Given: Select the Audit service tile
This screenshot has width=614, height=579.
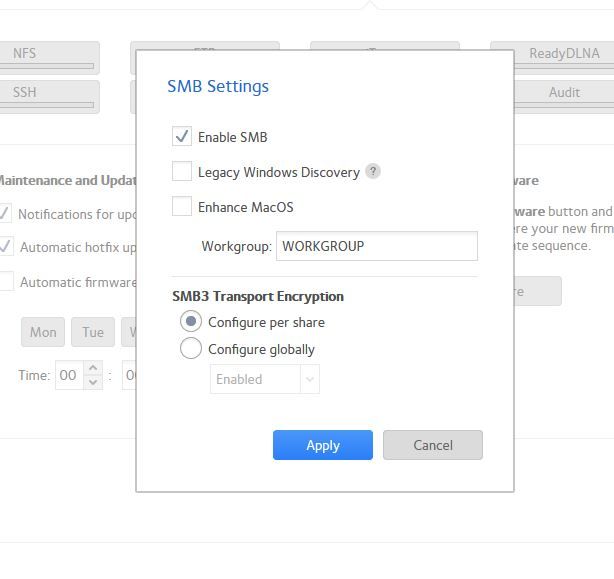Looking at the screenshot, I should [x=563, y=94].
